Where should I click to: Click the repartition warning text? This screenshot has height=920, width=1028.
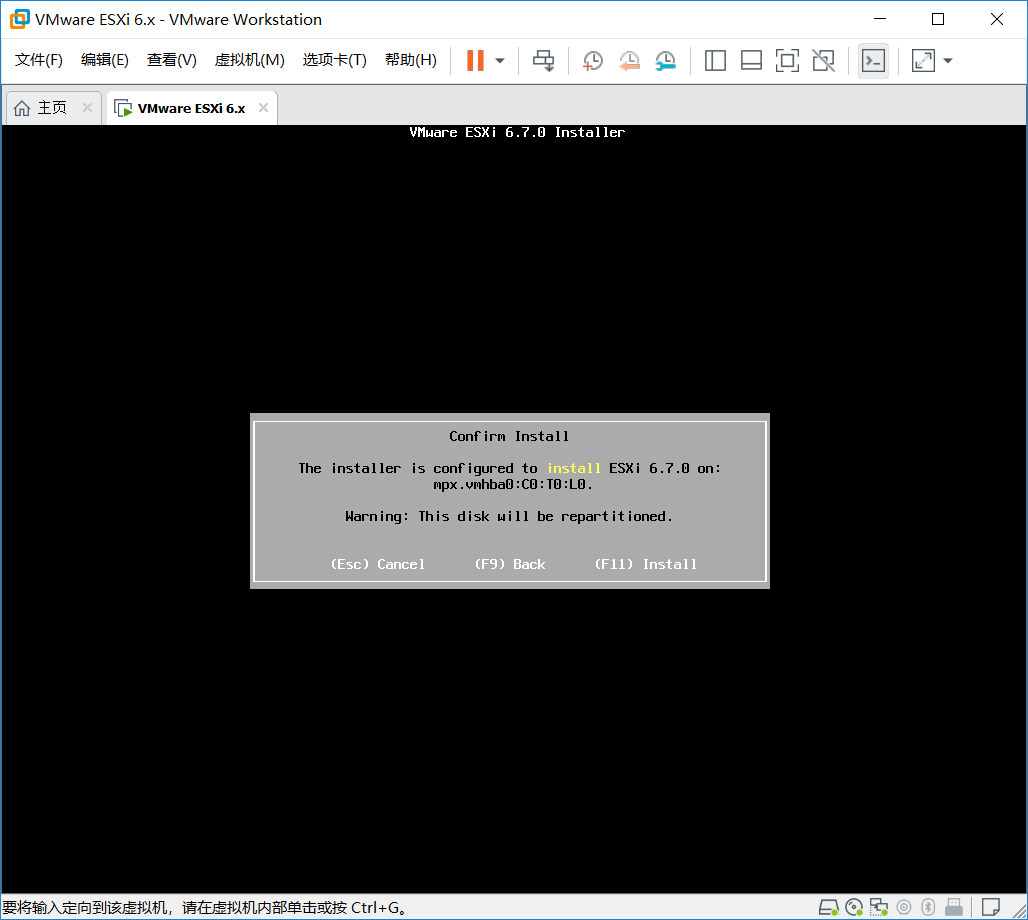(x=509, y=516)
